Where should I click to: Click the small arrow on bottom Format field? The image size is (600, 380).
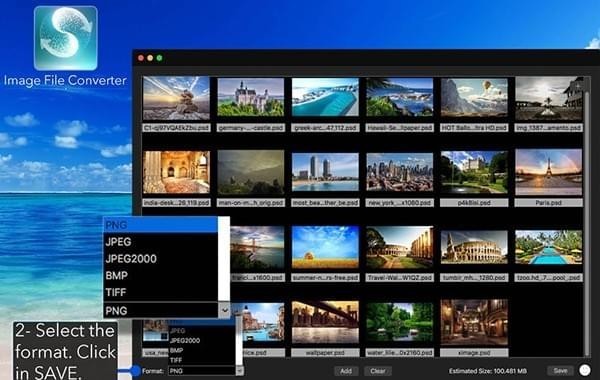click(x=240, y=370)
